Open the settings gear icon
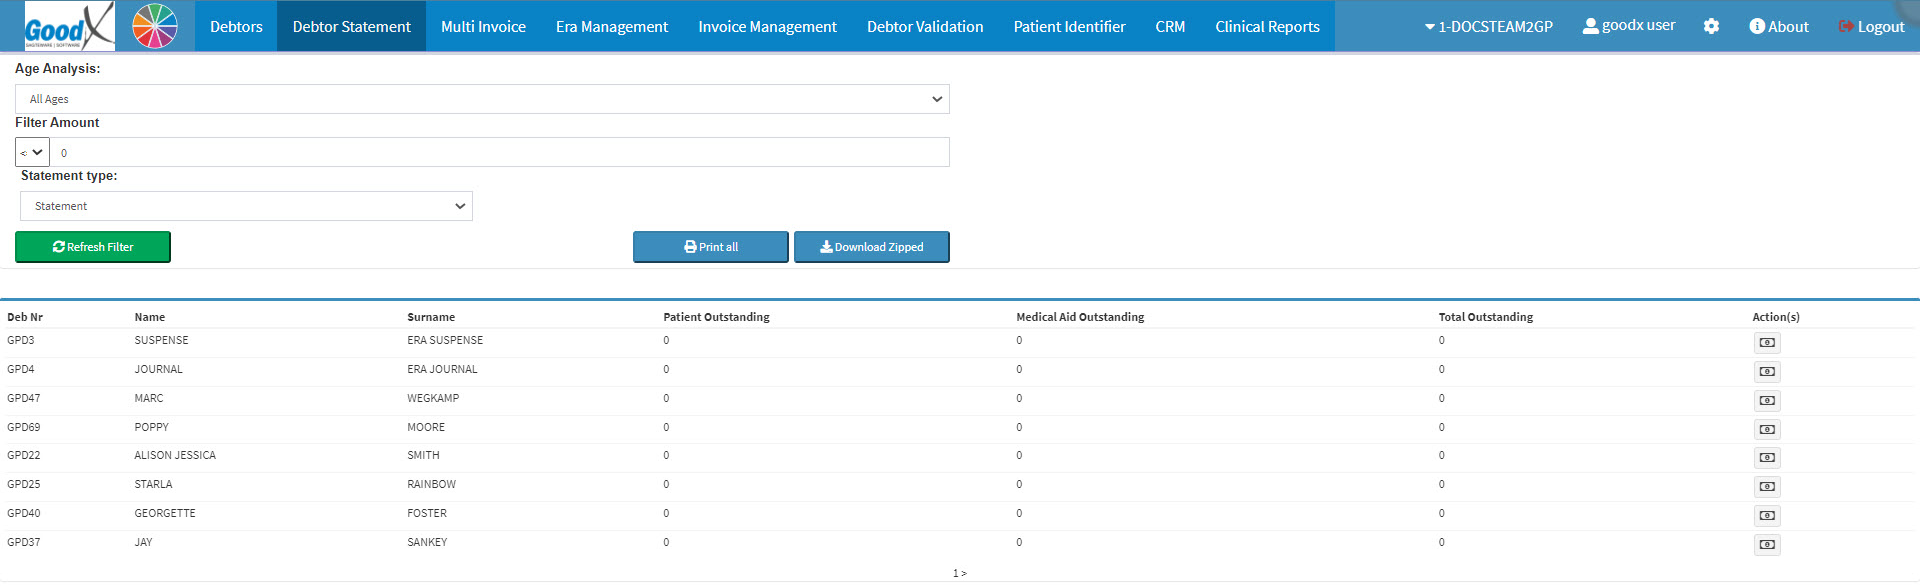The image size is (1920, 586). tap(1711, 27)
